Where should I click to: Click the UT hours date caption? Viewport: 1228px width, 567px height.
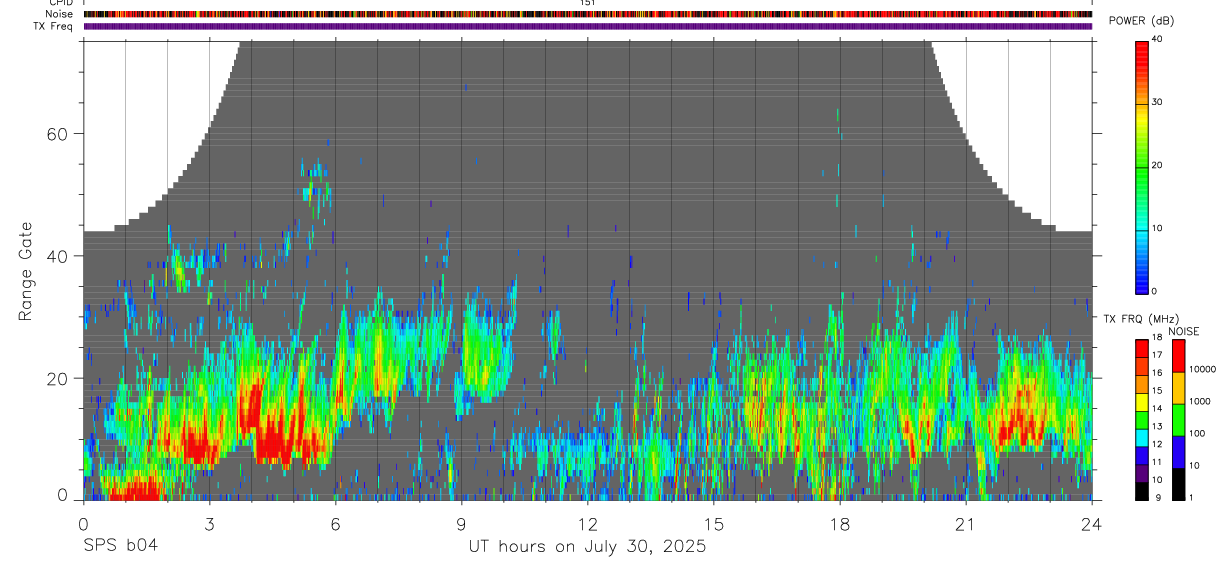pos(588,547)
